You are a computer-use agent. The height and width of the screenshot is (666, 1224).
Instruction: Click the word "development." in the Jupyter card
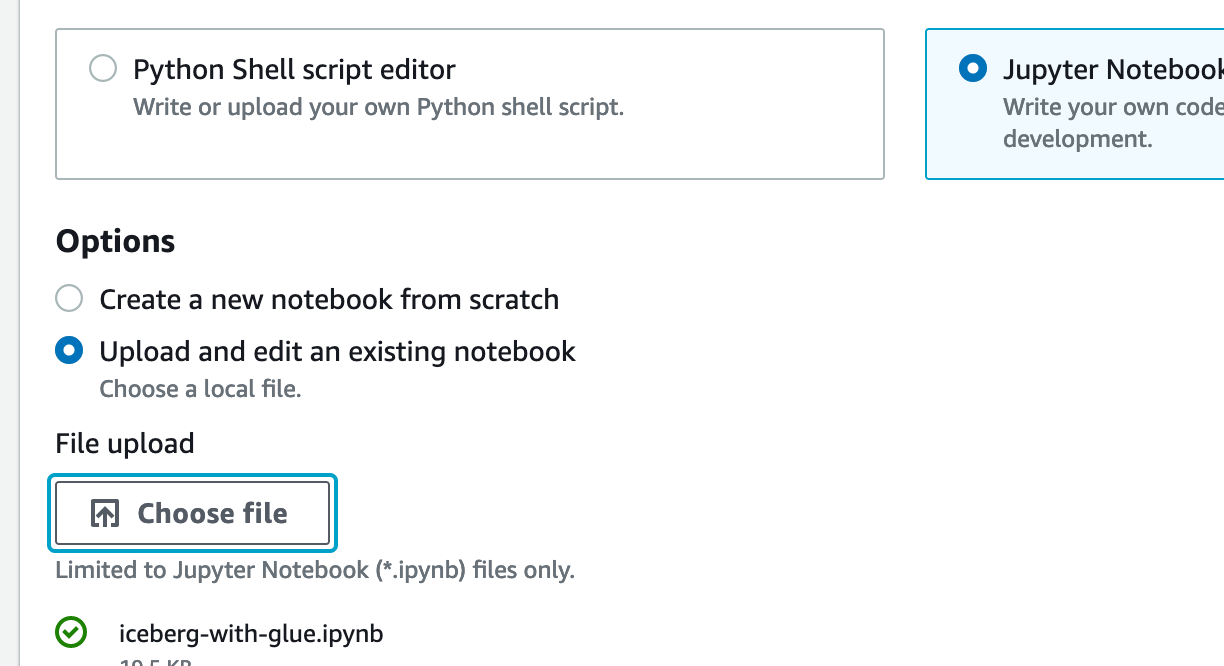[x=1078, y=138]
